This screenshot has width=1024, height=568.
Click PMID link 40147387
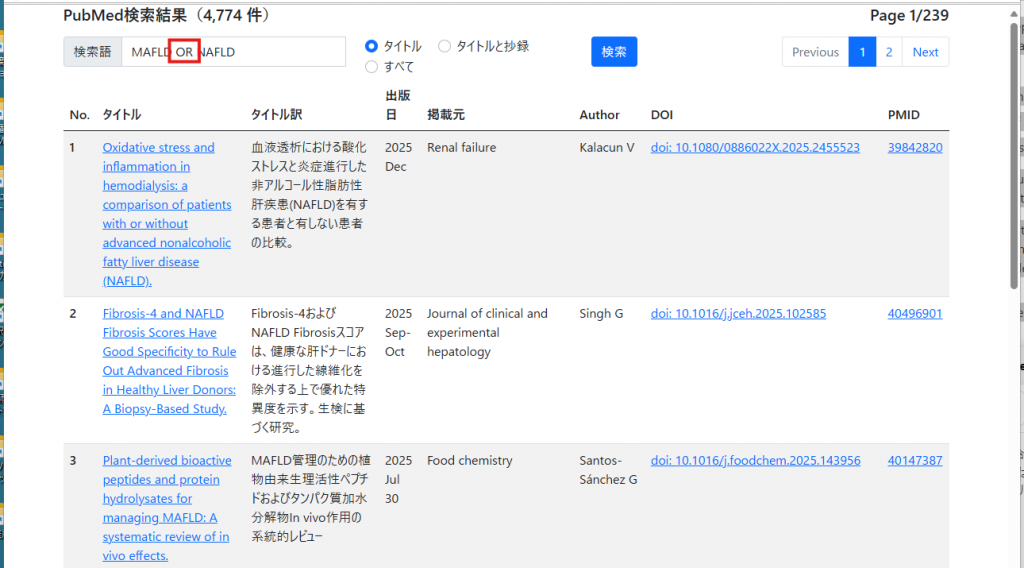(914, 461)
